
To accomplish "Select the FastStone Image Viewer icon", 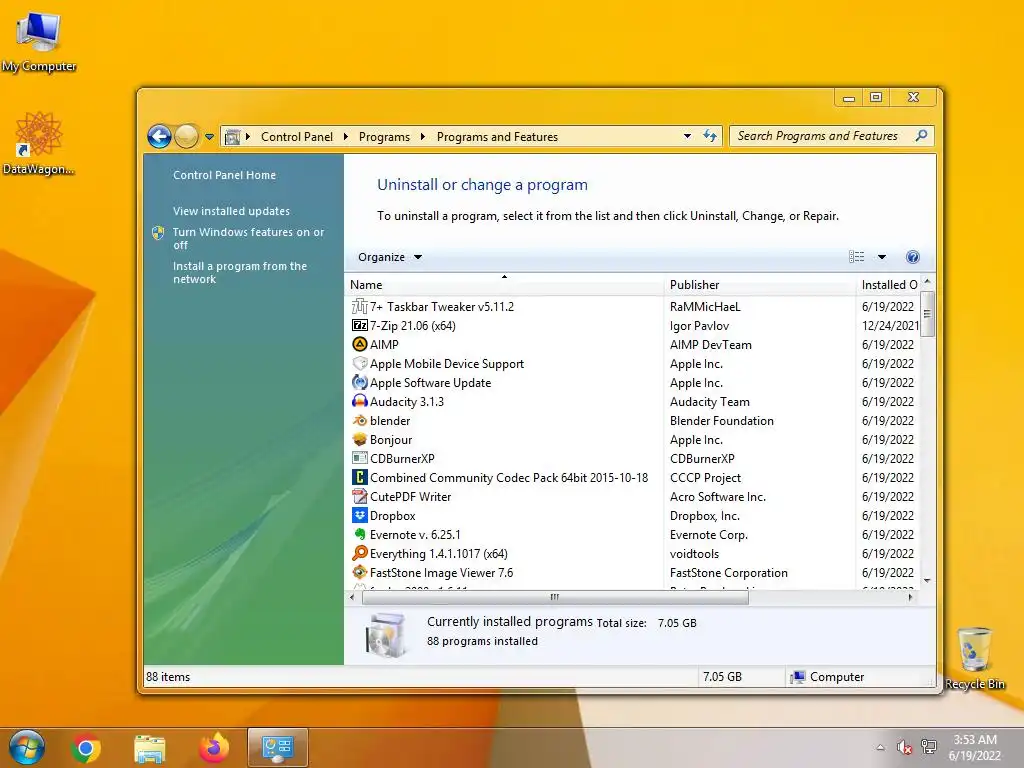I will point(360,572).
